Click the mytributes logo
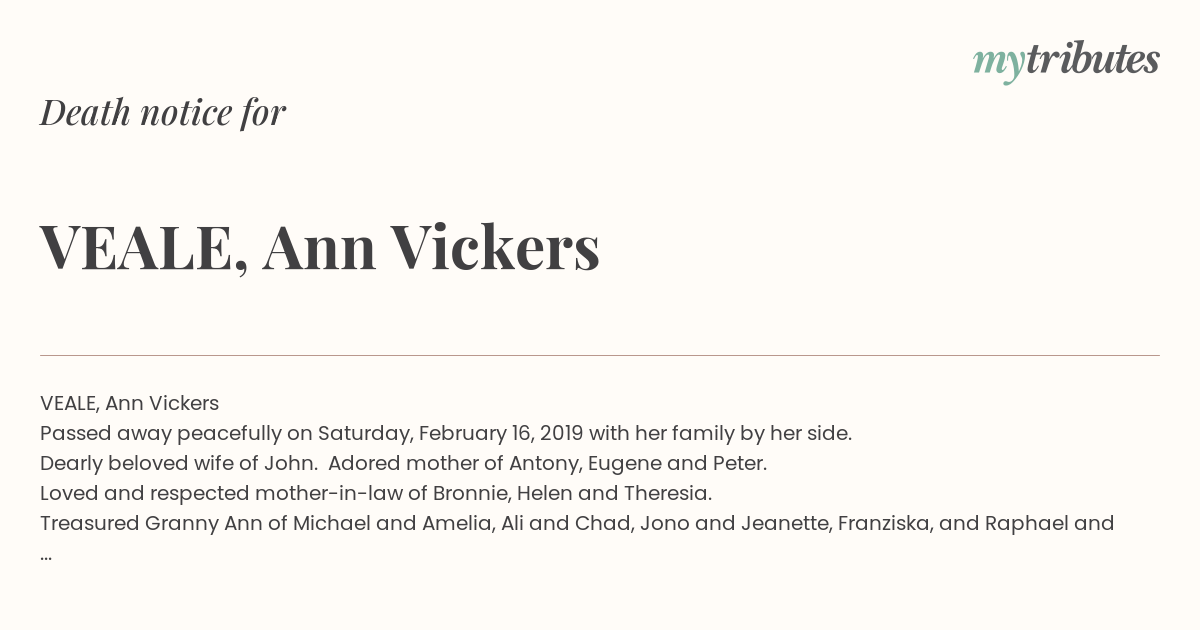The height and width of the screenshot is (630, 1200). pyautogui.click(x=1066, y=61)
